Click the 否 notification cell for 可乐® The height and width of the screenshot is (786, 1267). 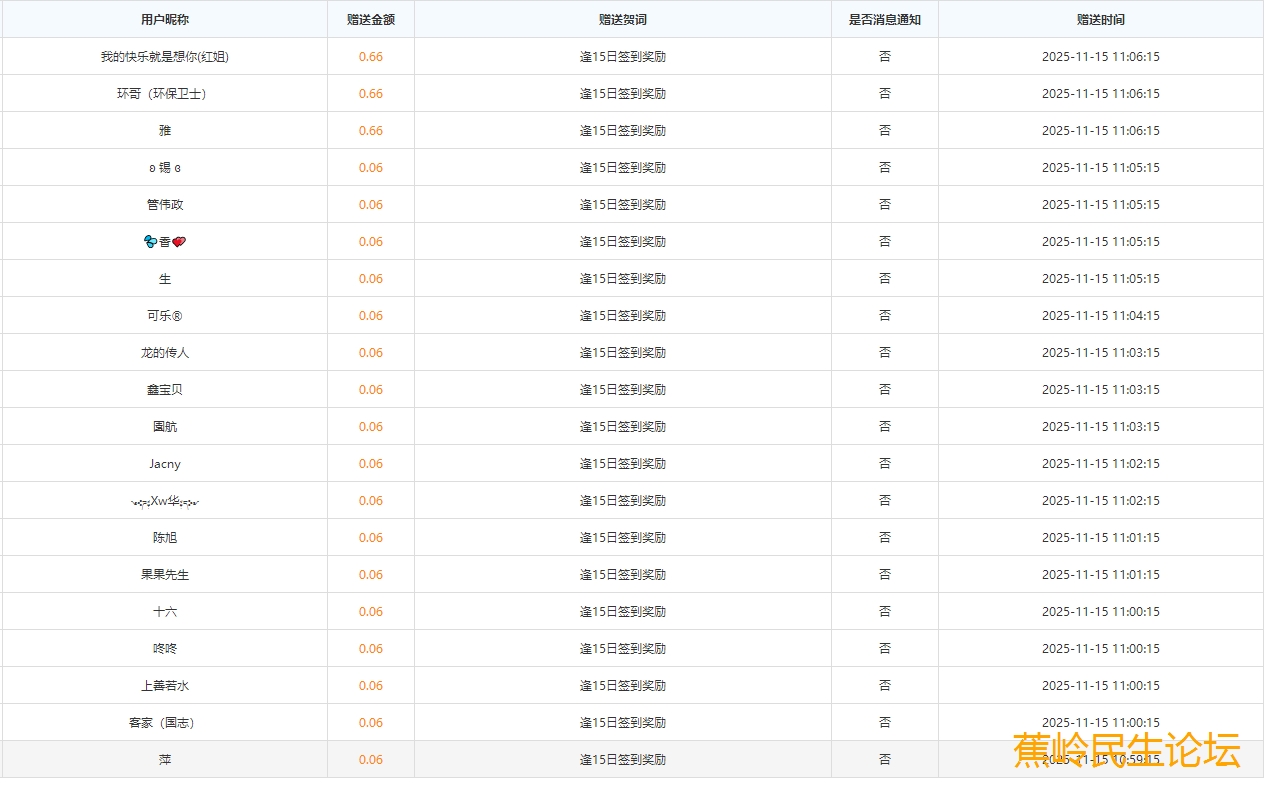coord(884,316)
